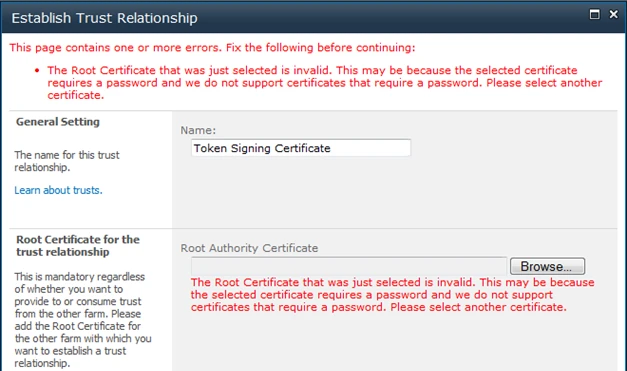Click the red error text below Browse
Image resolution: width=627 pixels, height=371 pixels.
392,295
